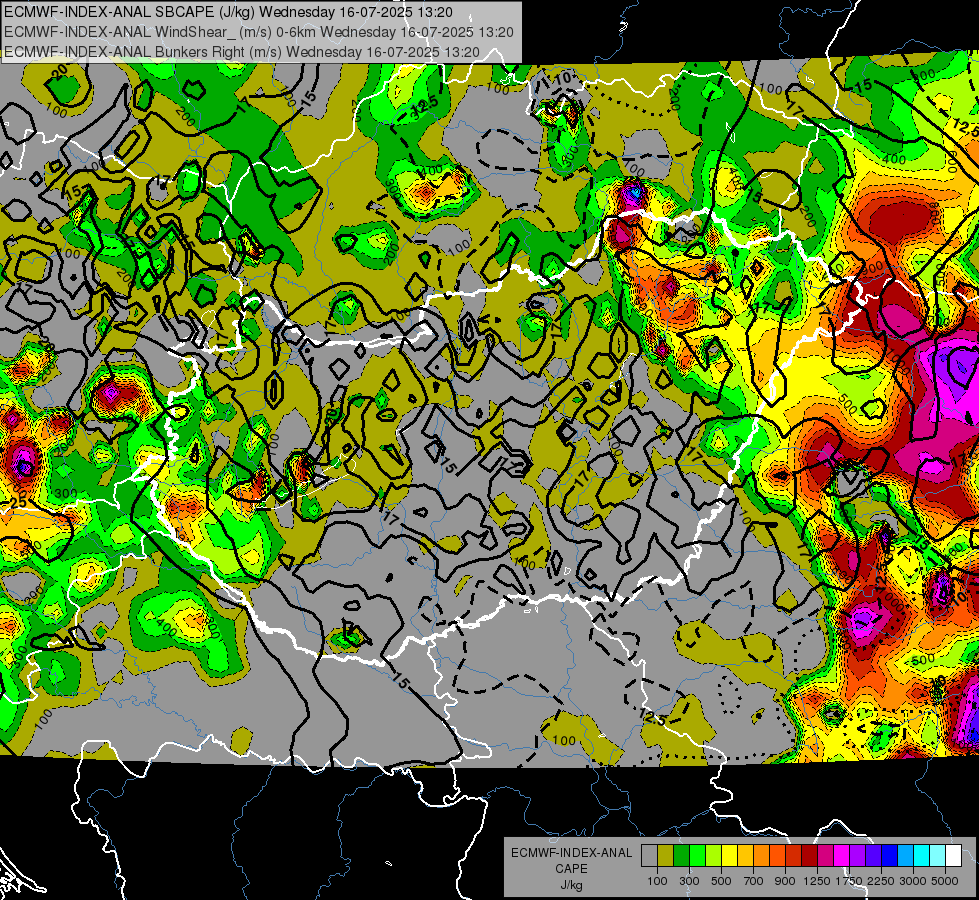Select the pure blue swatch after 2250
This screenshot has width=979, height=900.
pos(890,856)
